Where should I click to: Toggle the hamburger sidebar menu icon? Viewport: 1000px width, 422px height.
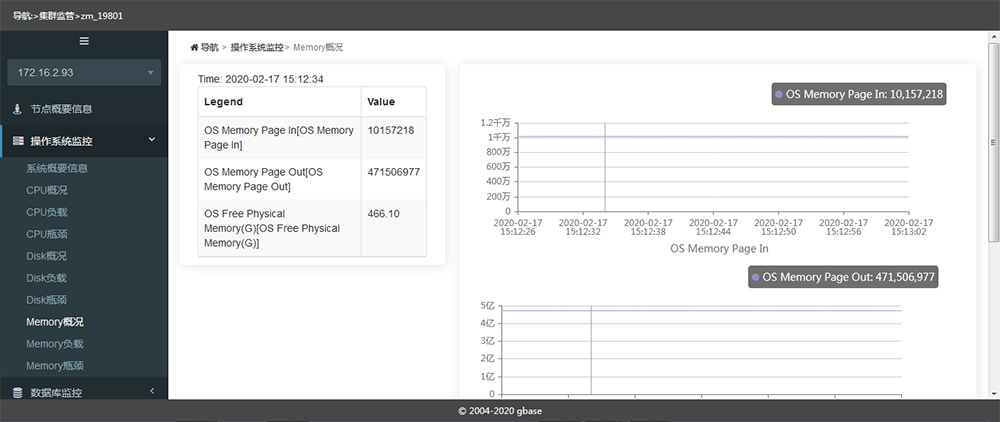click(84, 41)
